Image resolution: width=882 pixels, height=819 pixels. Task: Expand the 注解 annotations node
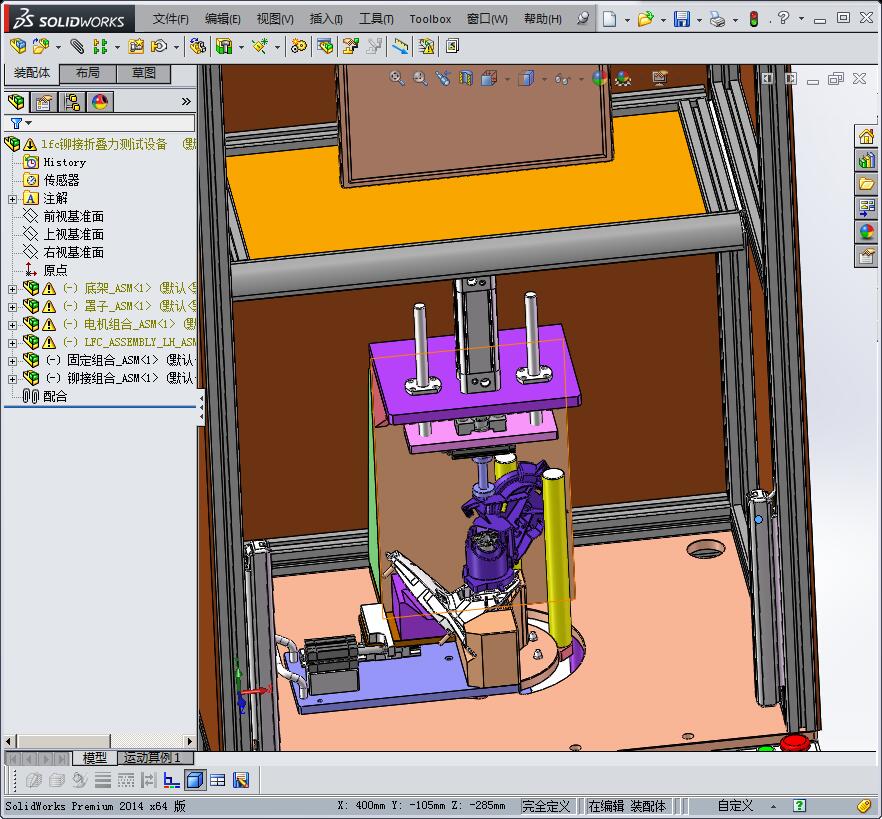point(12,199)
